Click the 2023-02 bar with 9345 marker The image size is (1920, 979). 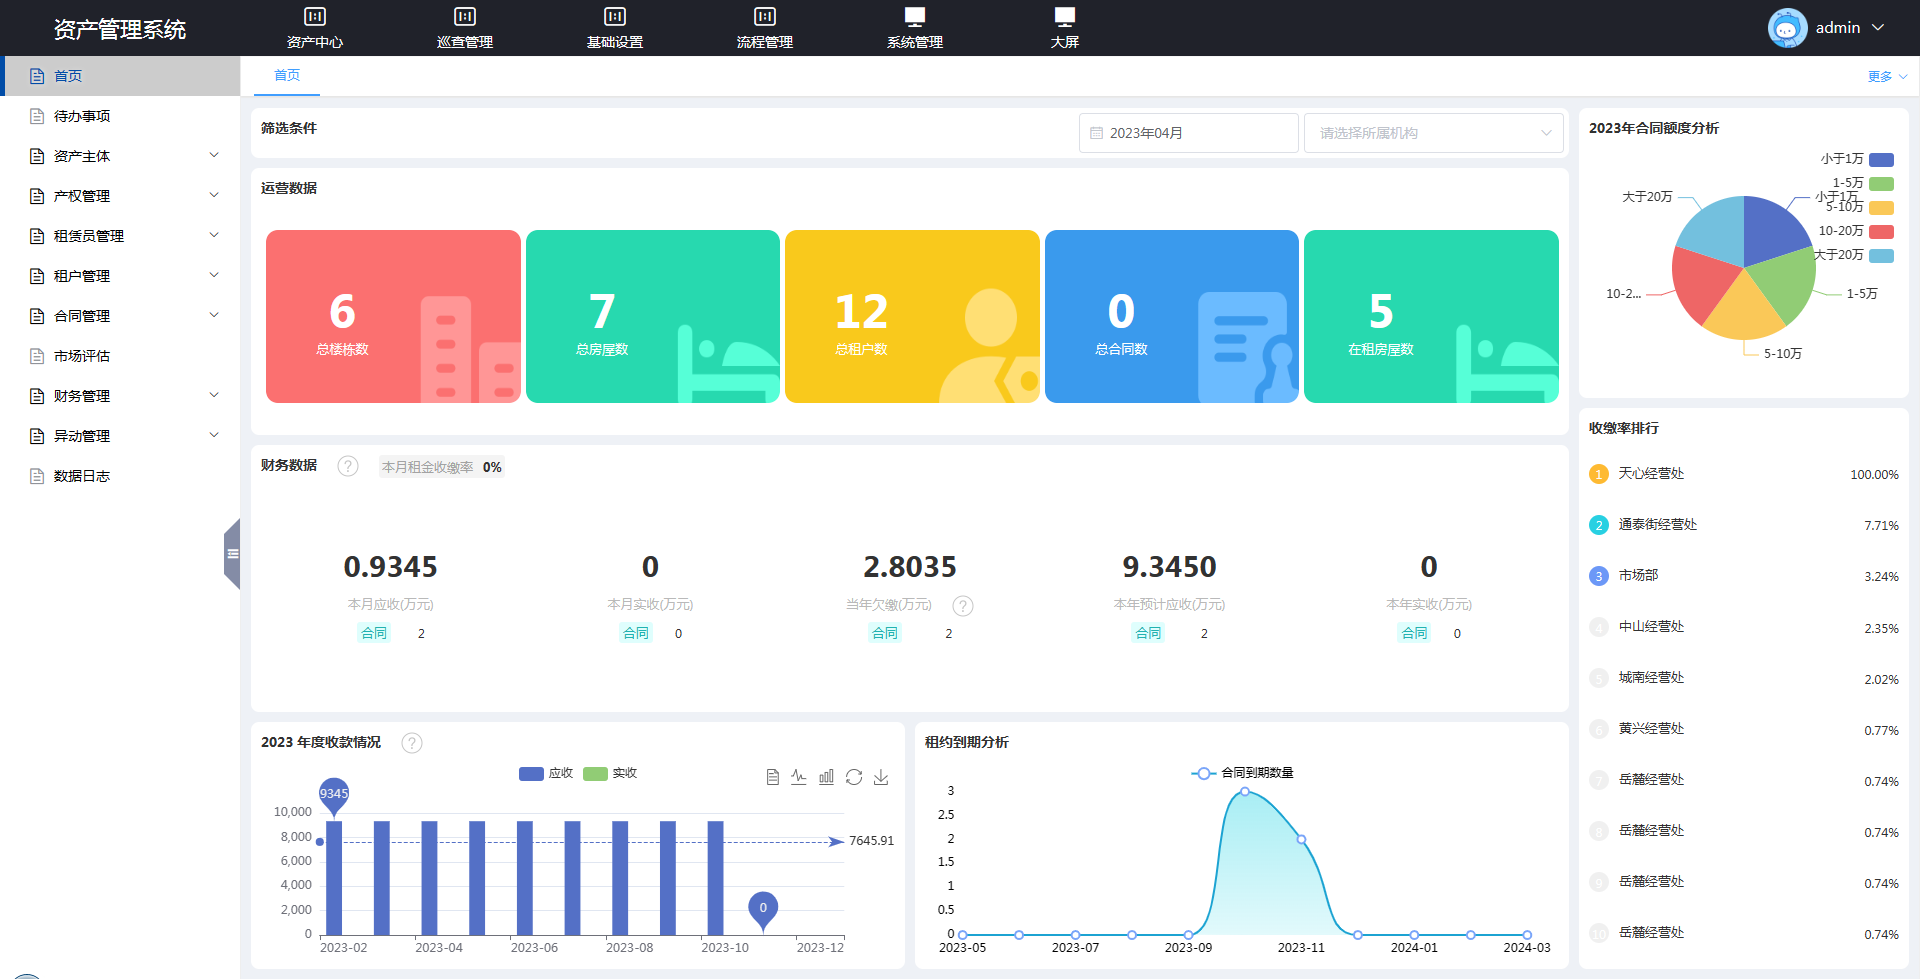point(334,878)
